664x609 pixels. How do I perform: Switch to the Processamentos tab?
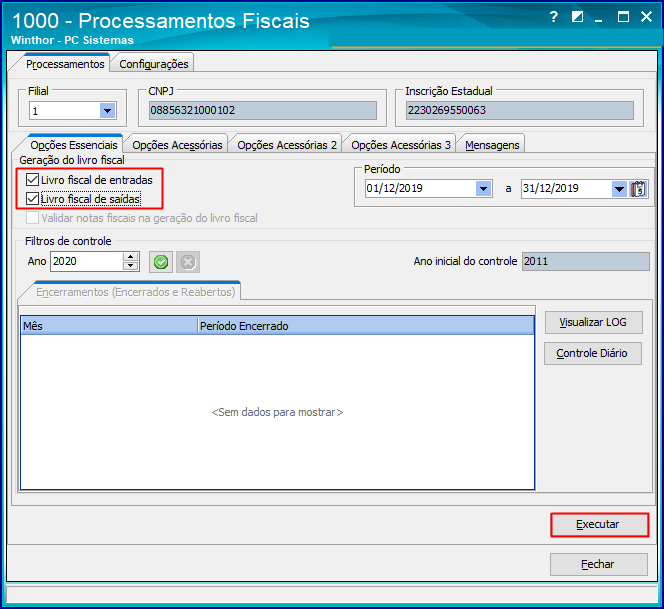(x=65, y=64)
